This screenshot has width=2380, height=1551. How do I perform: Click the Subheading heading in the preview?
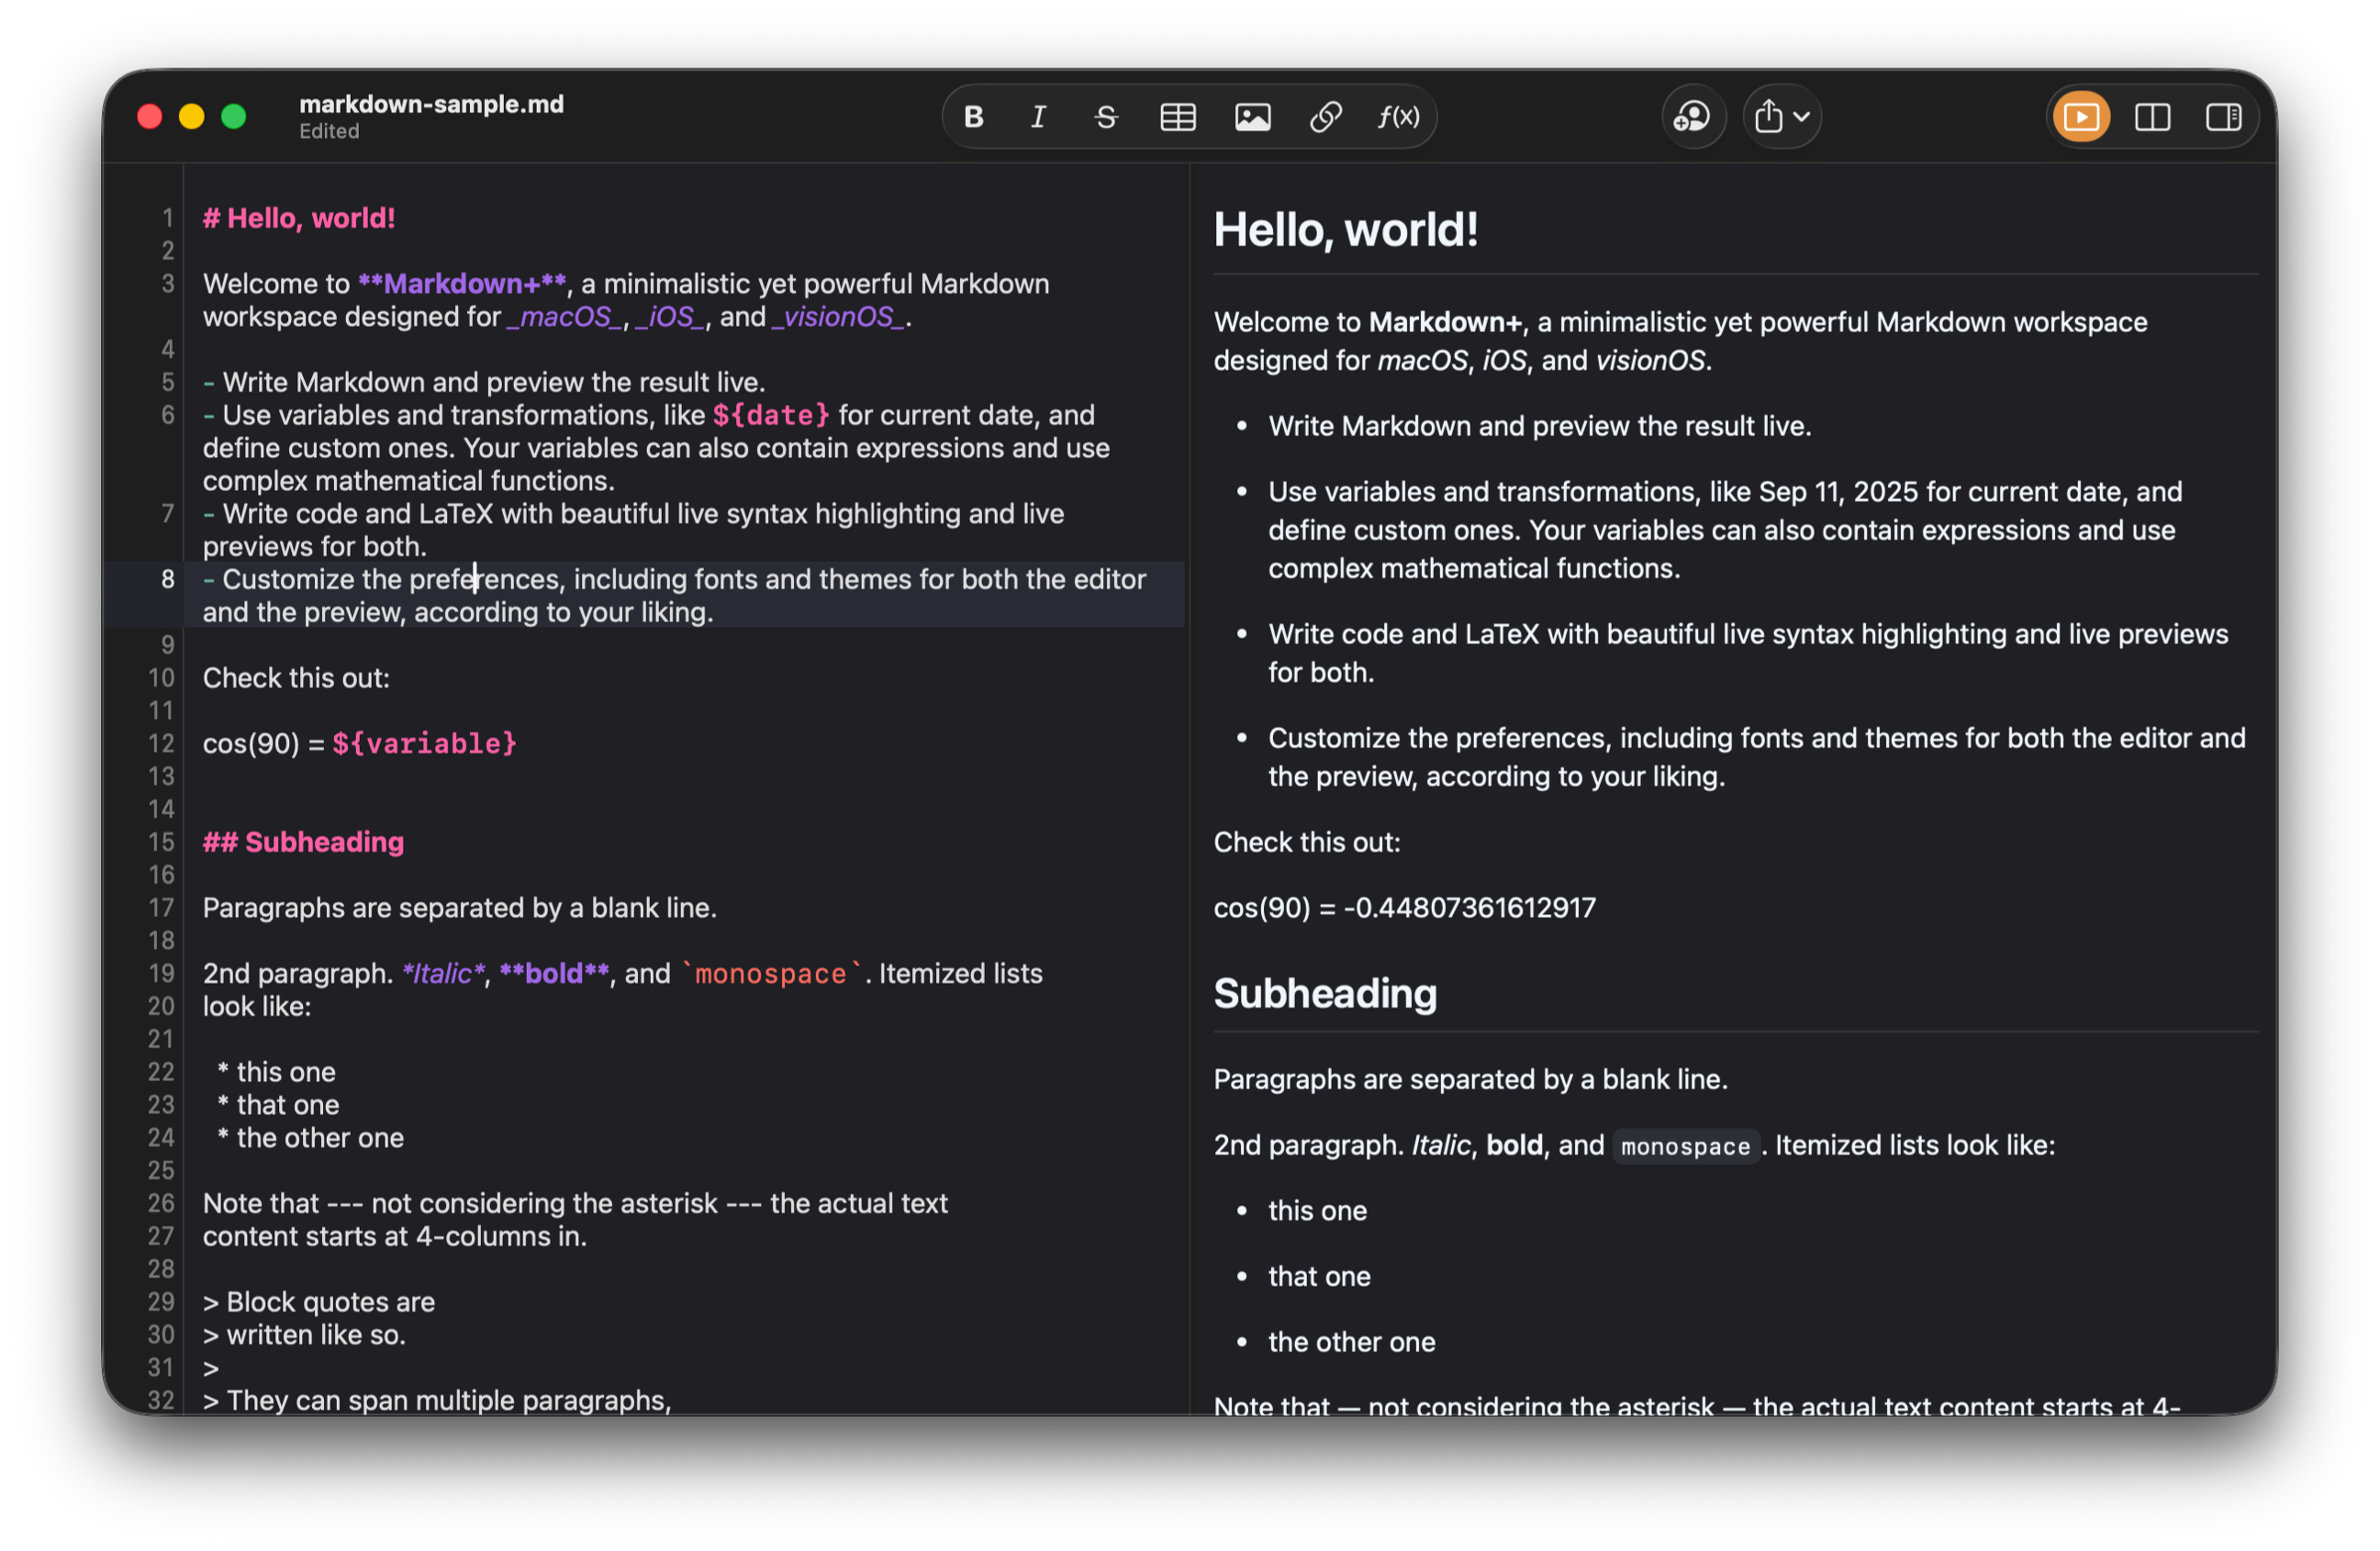(x=1325, y=994)
